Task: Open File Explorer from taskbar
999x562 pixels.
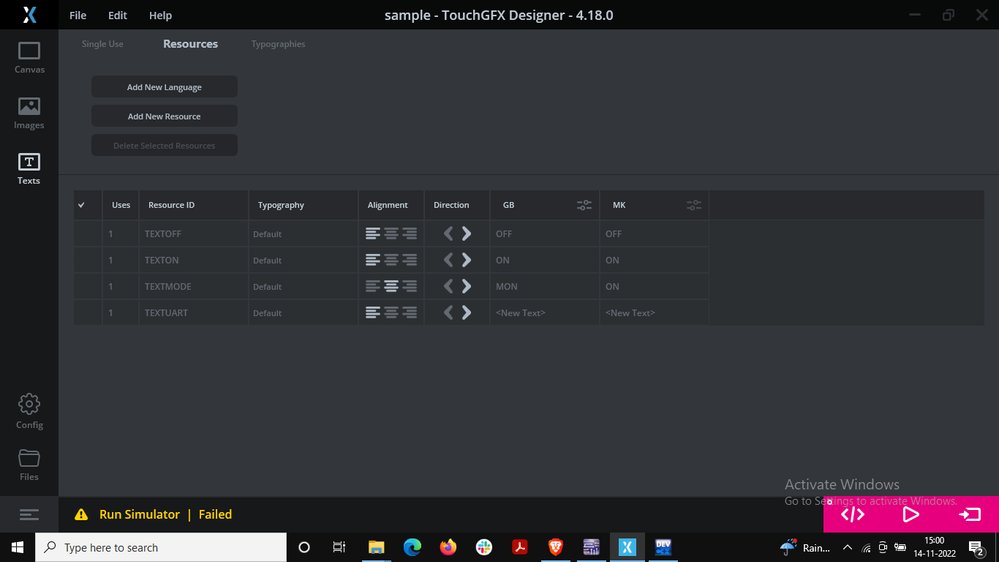Action: 377,547
